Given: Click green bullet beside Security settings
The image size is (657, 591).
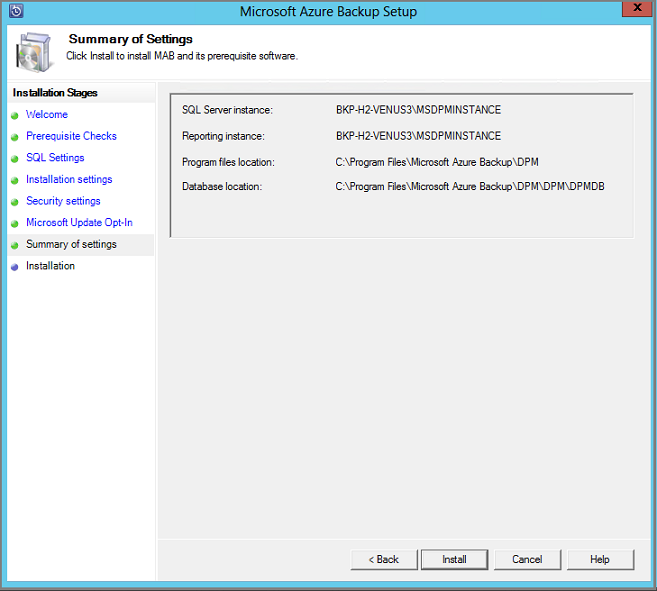Looking at the screenshot, I should (x=15, y=202).
